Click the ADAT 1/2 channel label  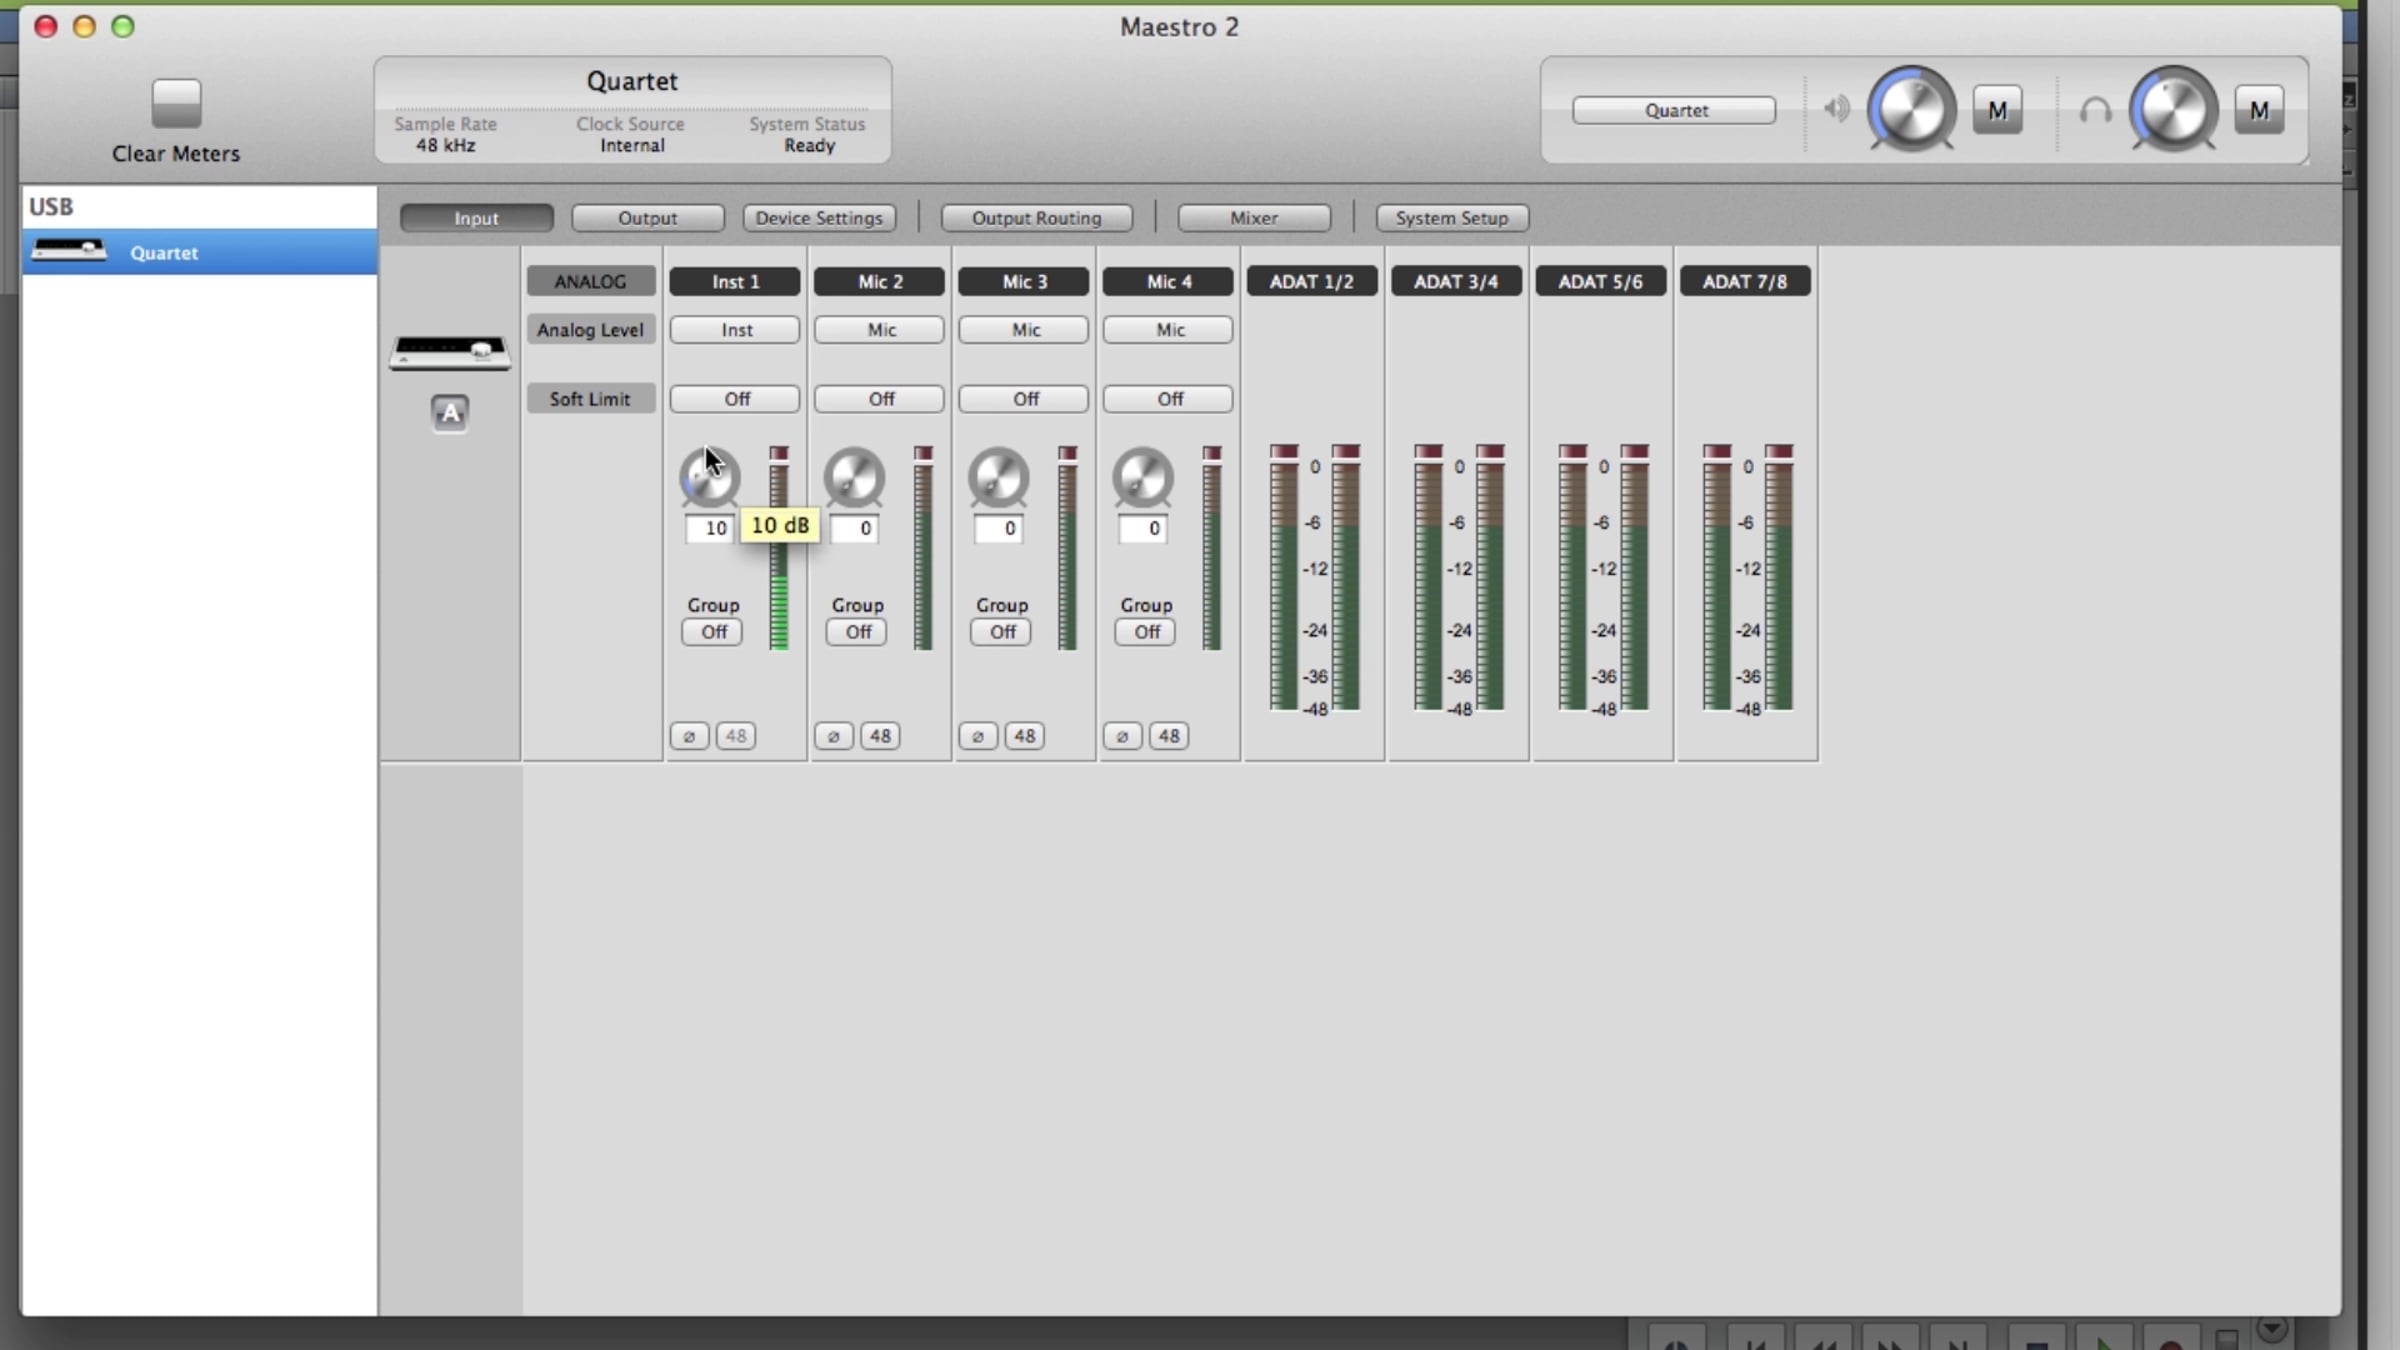[x=1312, y=282]
